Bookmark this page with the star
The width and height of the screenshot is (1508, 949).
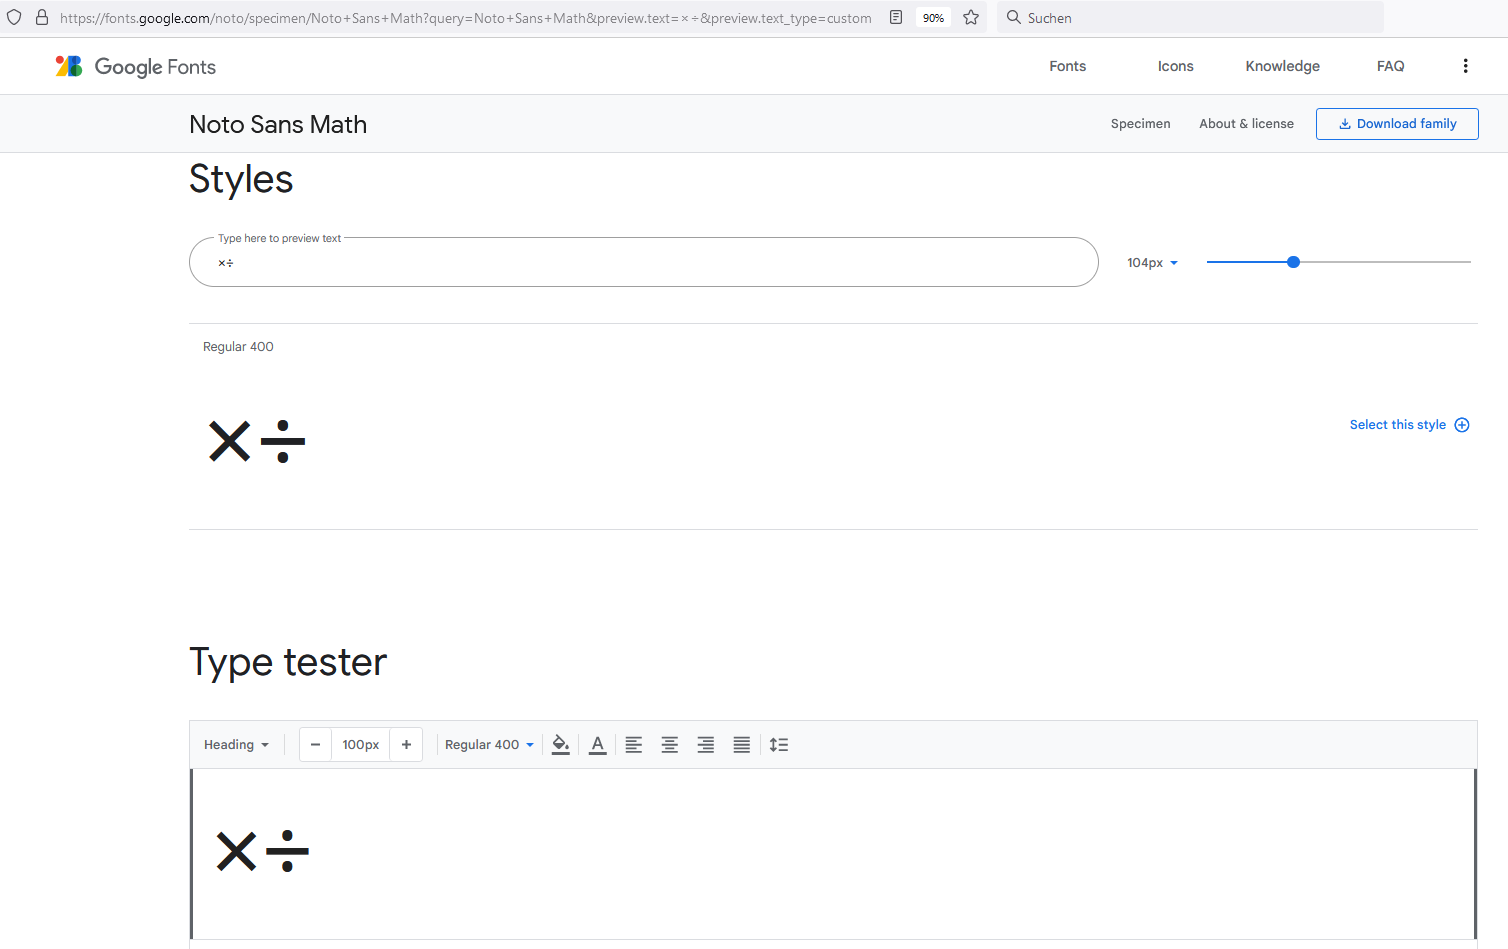coord(971,17)
